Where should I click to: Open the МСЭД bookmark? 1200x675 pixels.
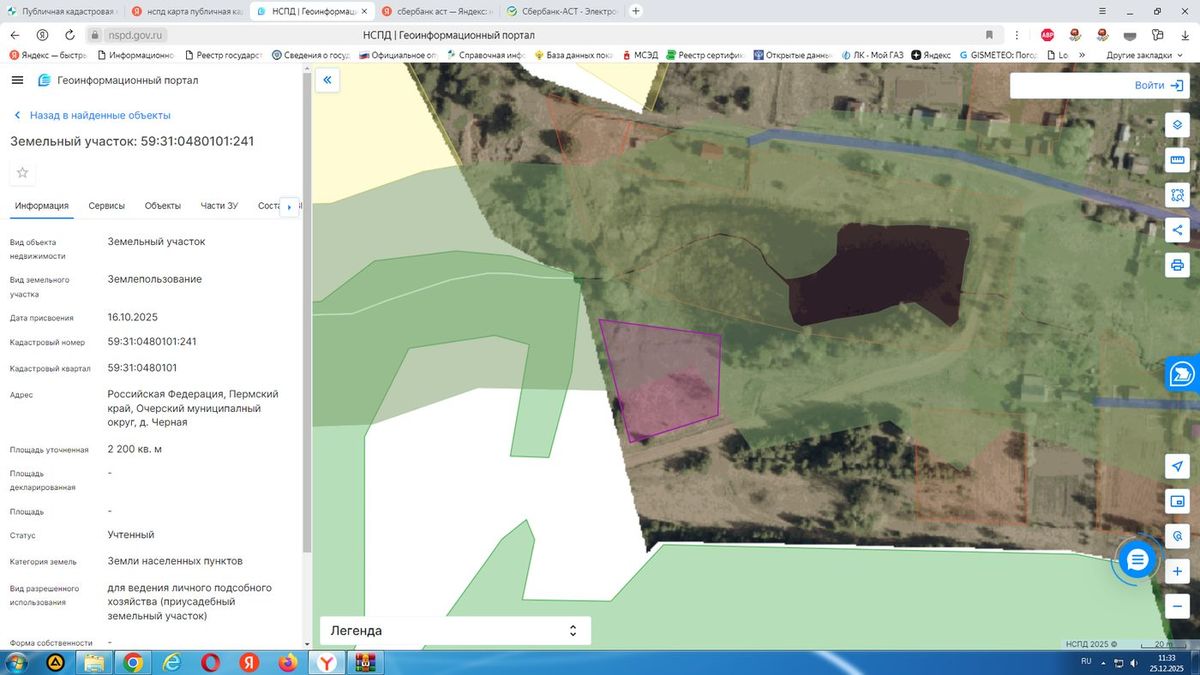[x=642, y=55]
